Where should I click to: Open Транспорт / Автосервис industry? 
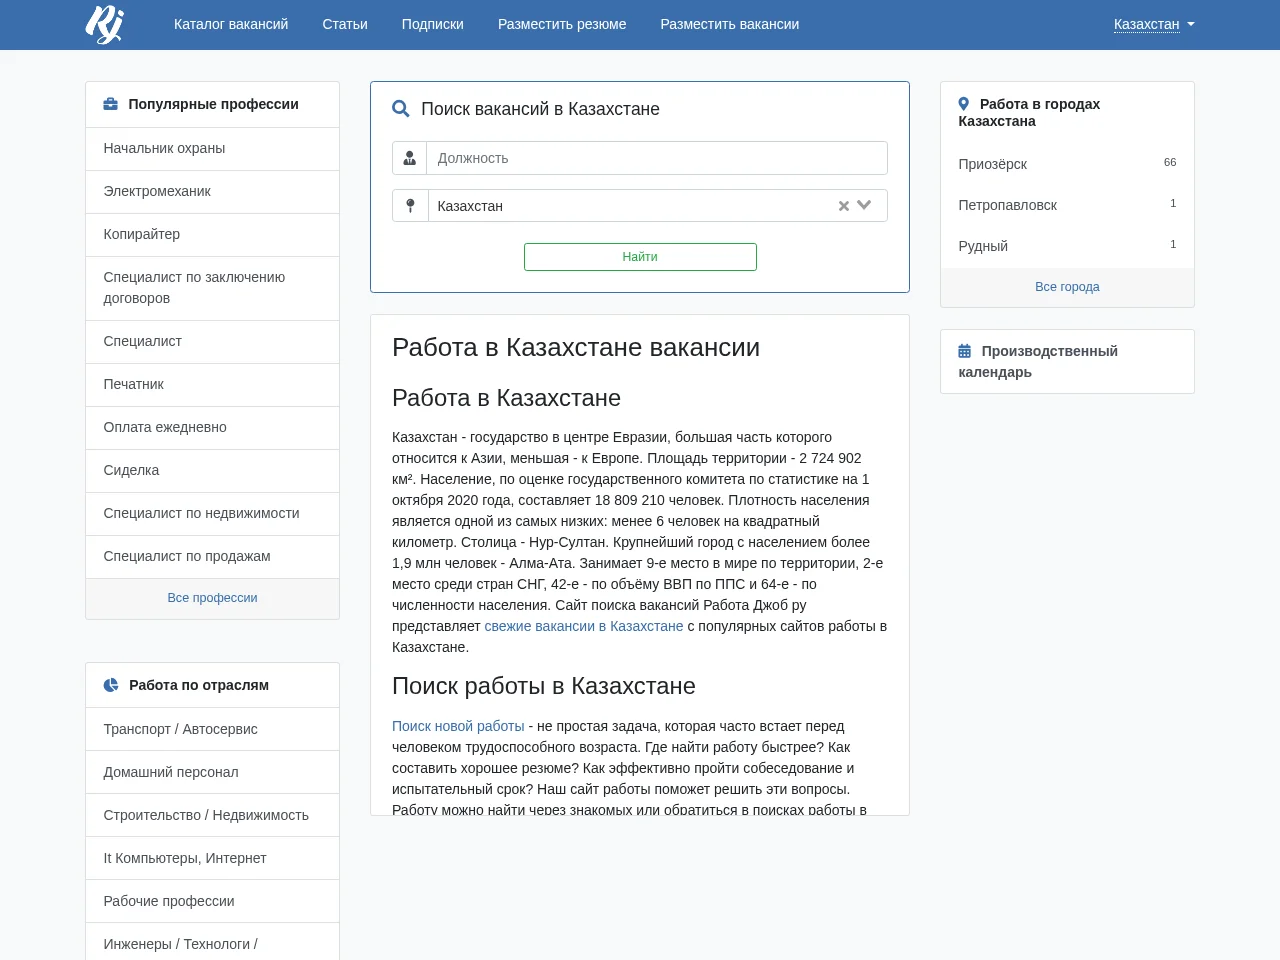212,729
